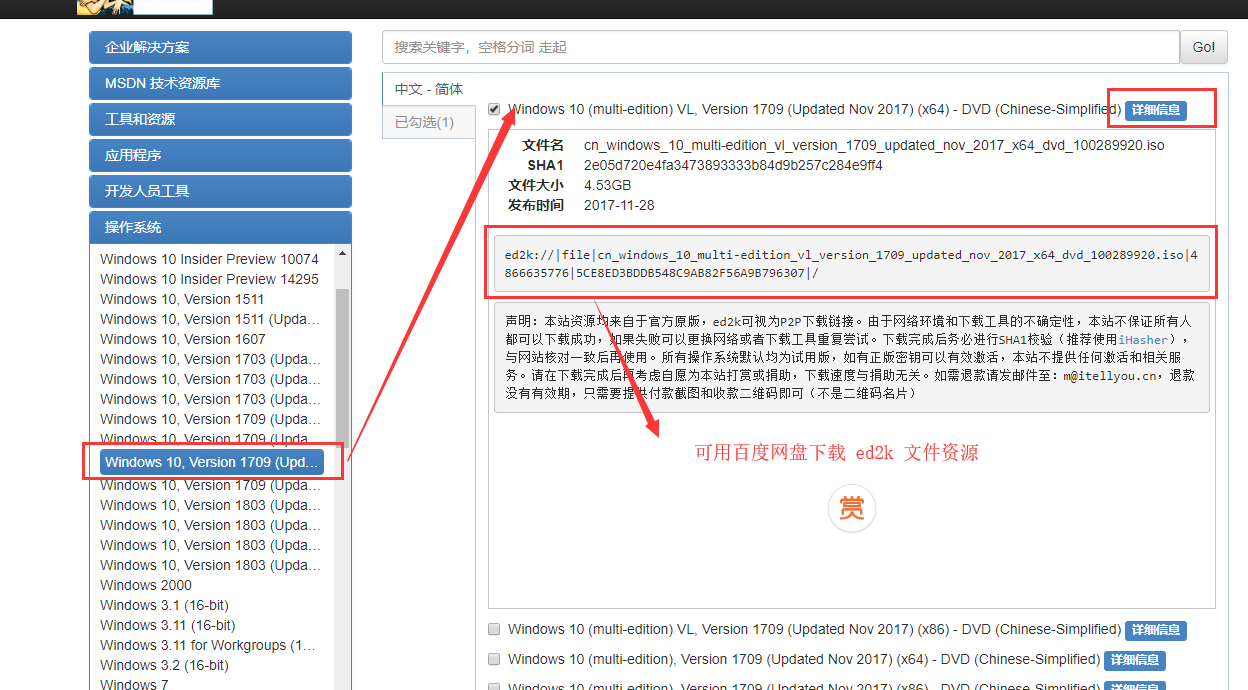This screenshot has width=1248, height=690.
Task: Select Windows 3.2 (16-bit)
Action: click(164, 665)
